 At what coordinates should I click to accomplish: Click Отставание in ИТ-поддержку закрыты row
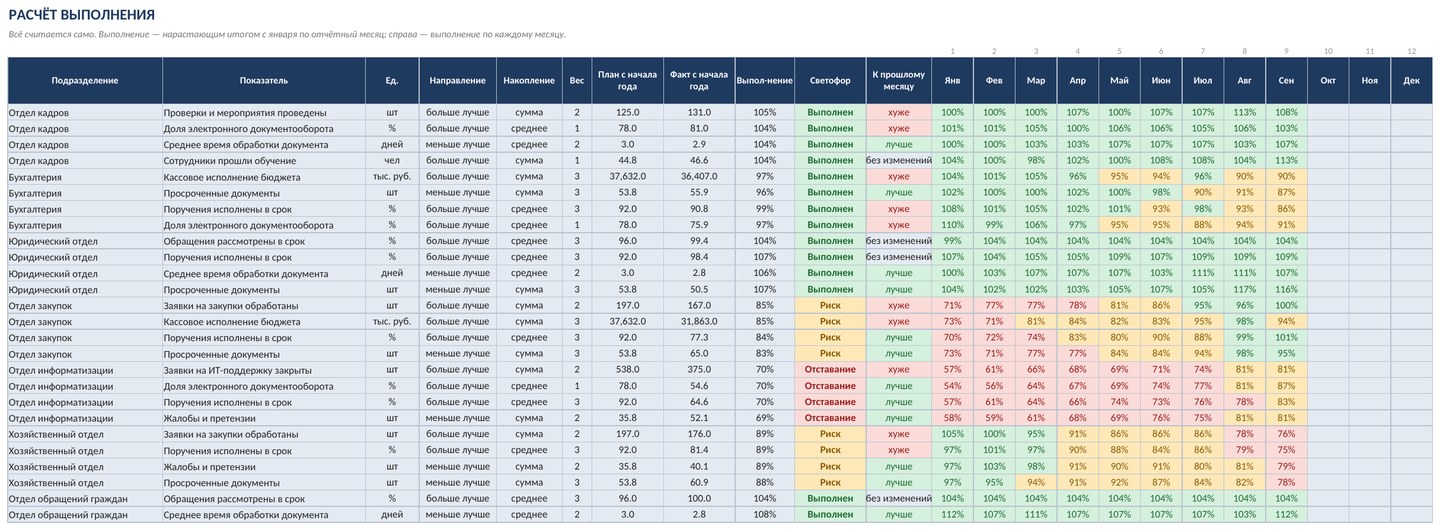tap(830, 369)
